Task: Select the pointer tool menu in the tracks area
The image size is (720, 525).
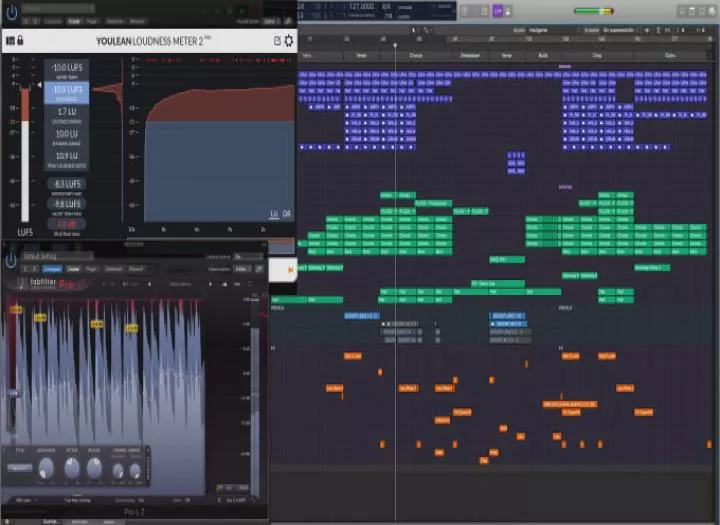Action: pos(413,30)
